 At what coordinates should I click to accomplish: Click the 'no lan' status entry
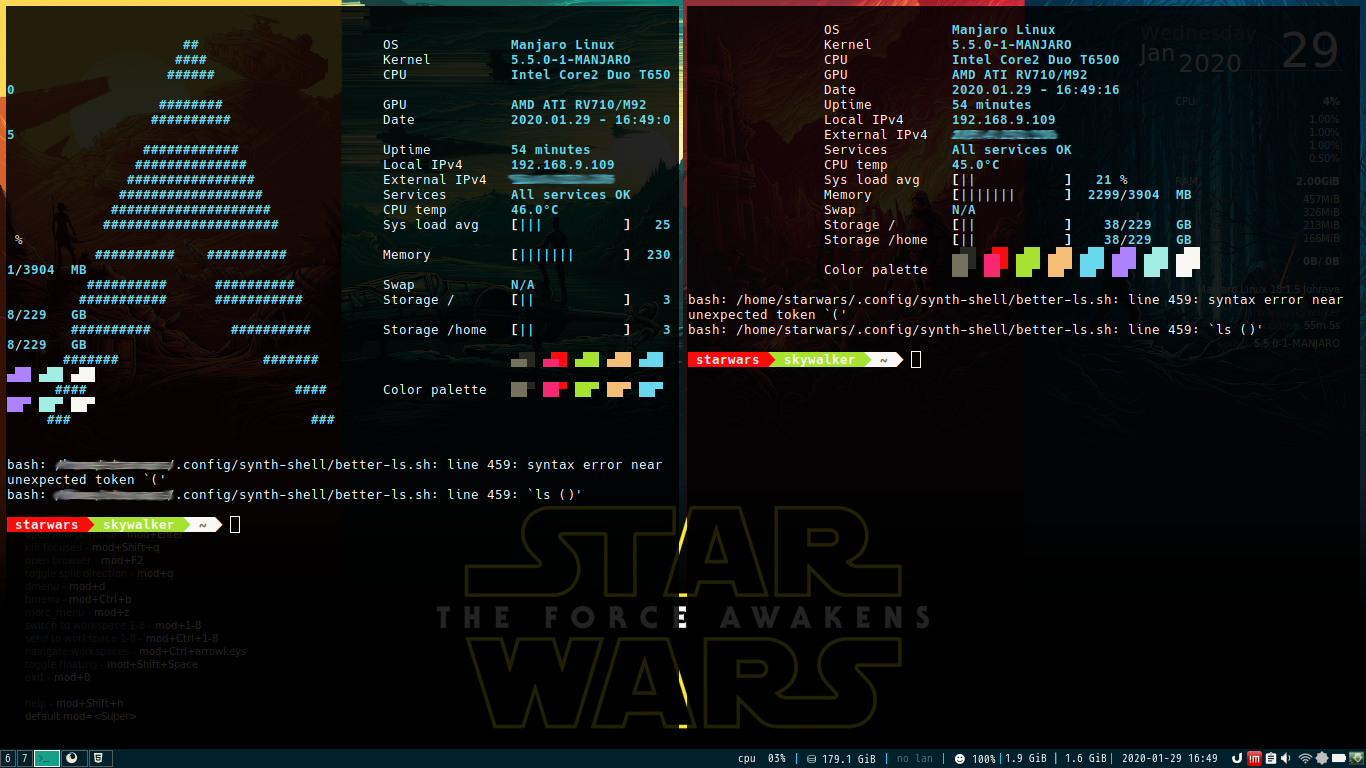pyautogui.click(x=914, y=759)
